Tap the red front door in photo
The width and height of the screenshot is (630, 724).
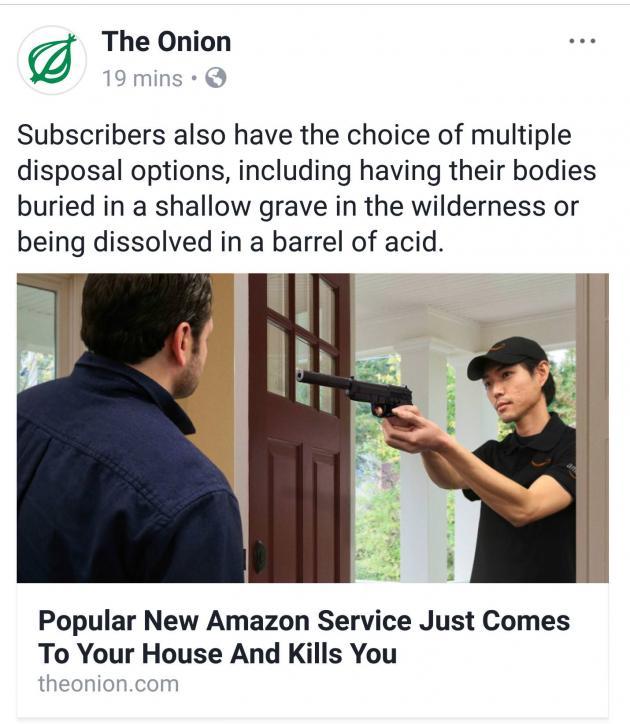tap(300, 428)
